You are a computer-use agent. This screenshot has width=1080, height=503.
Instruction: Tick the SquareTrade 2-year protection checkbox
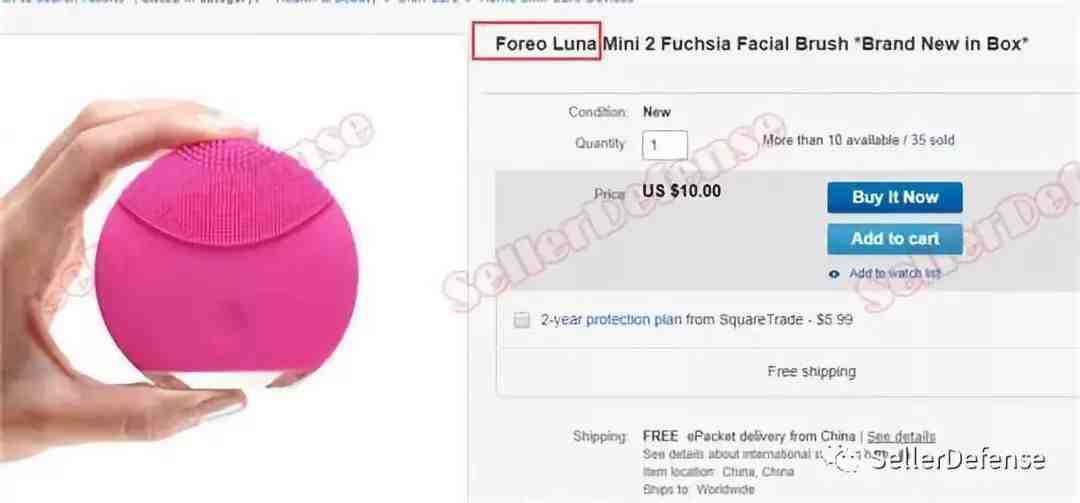(522, 320)
